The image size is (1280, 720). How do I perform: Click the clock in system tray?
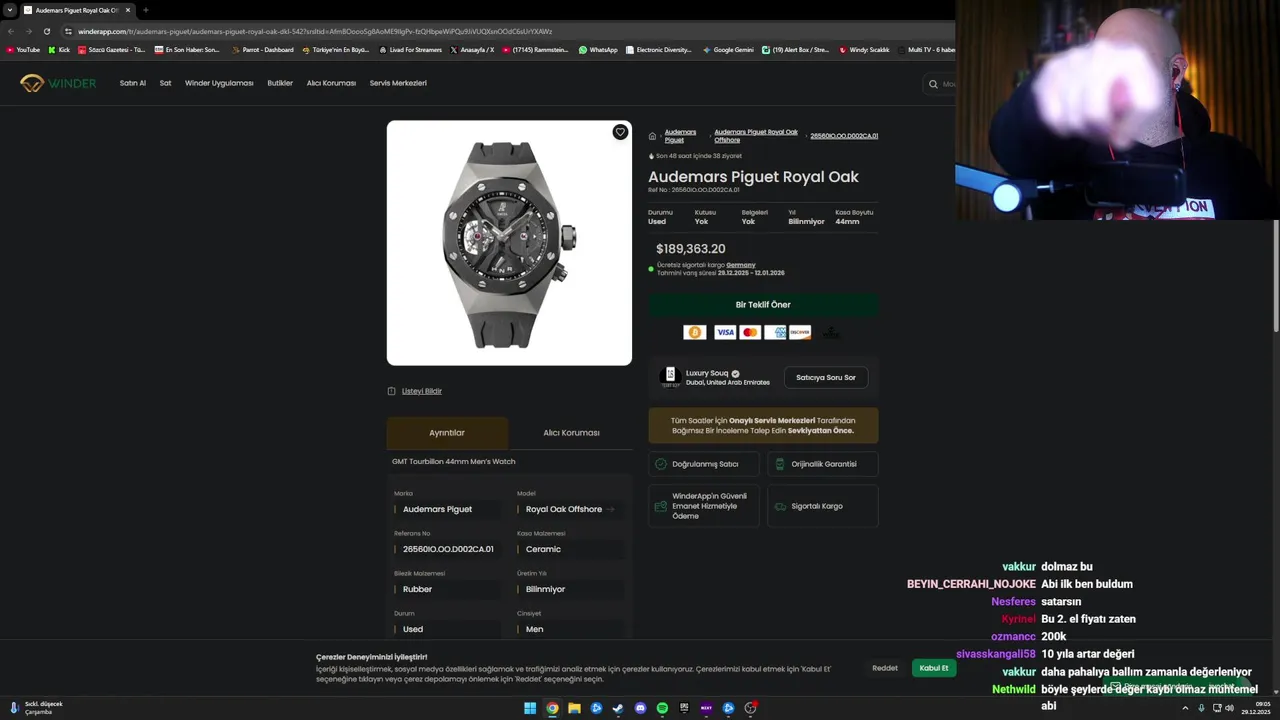[x=1256, y=708]
